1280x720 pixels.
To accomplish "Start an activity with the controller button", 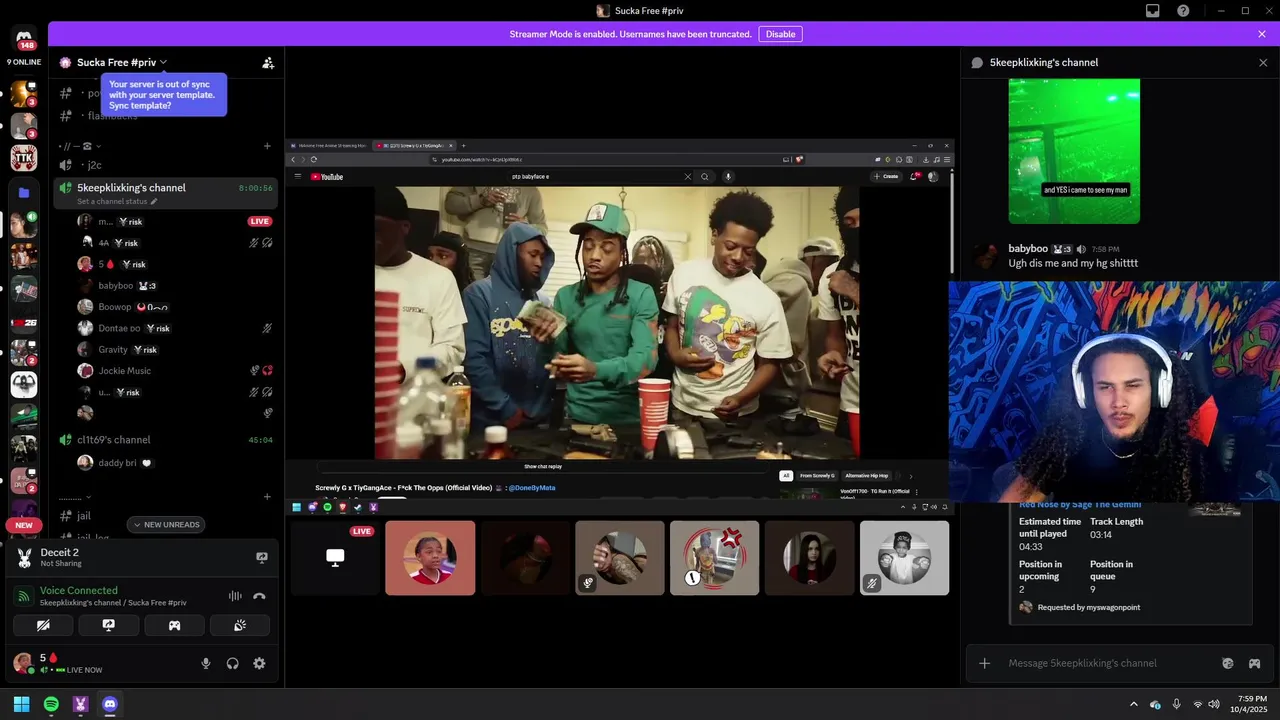I will coord(174,625).
